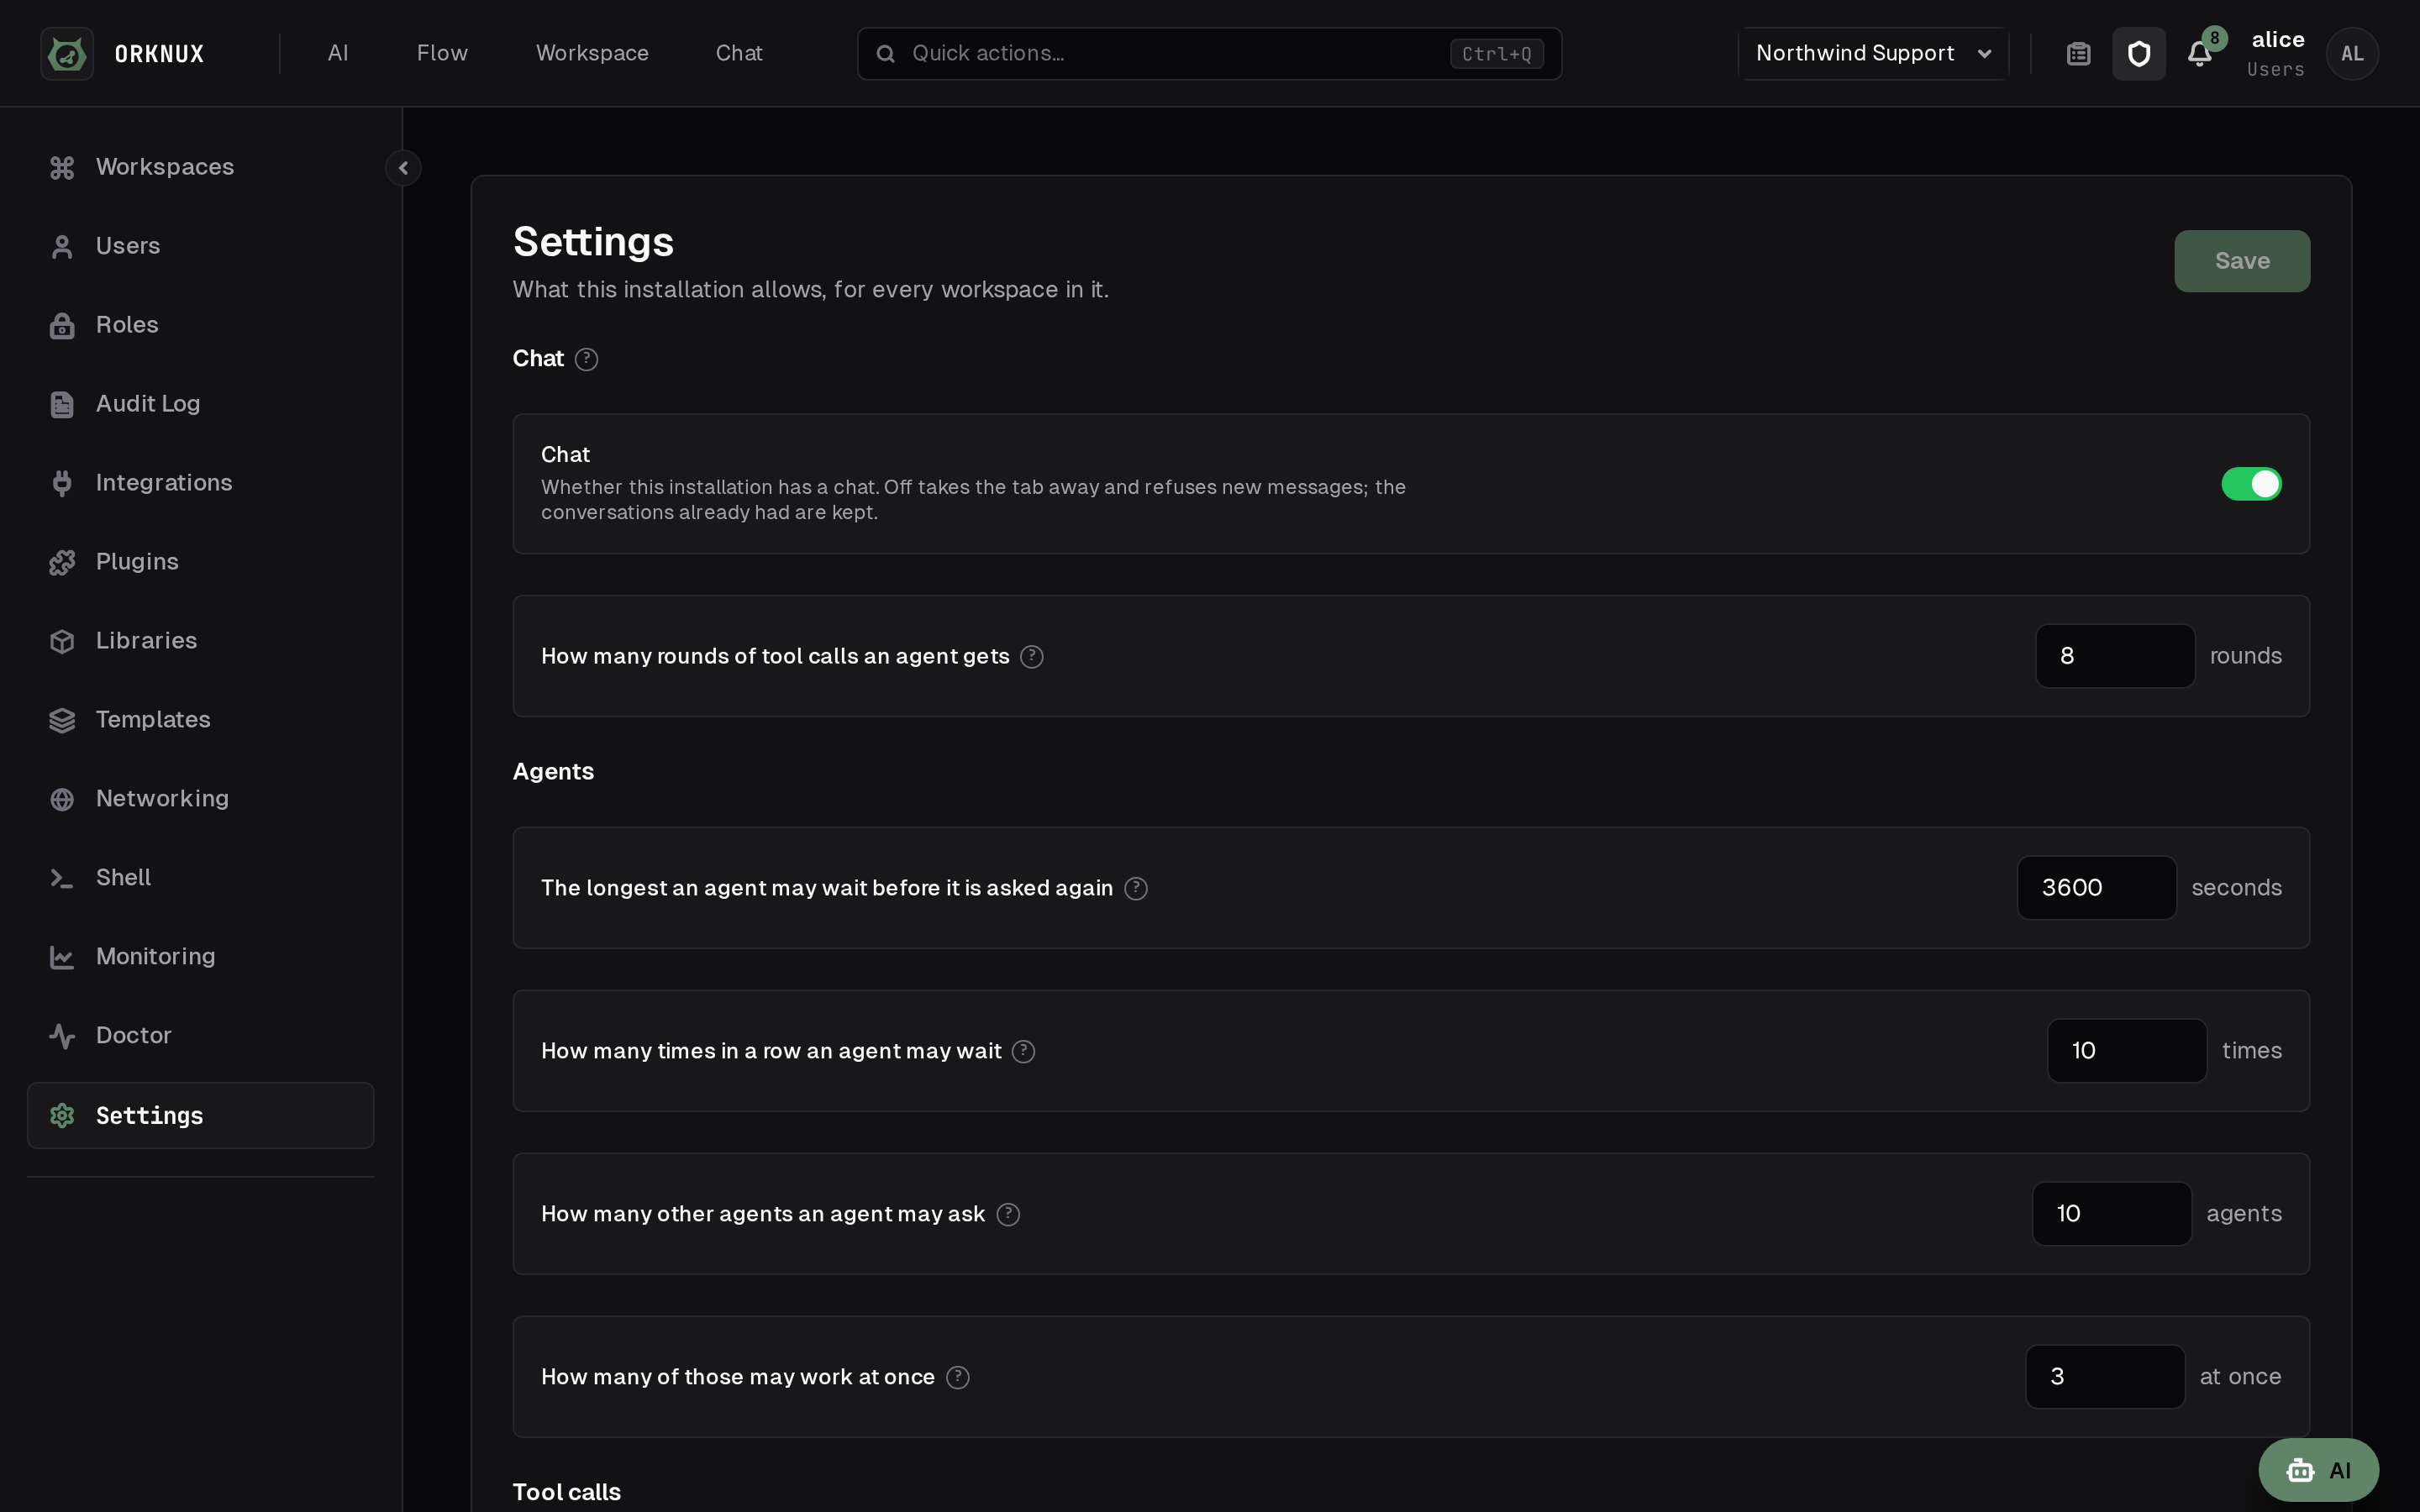
Task: Open the Workspace top menu item
Action: point(592,54)
